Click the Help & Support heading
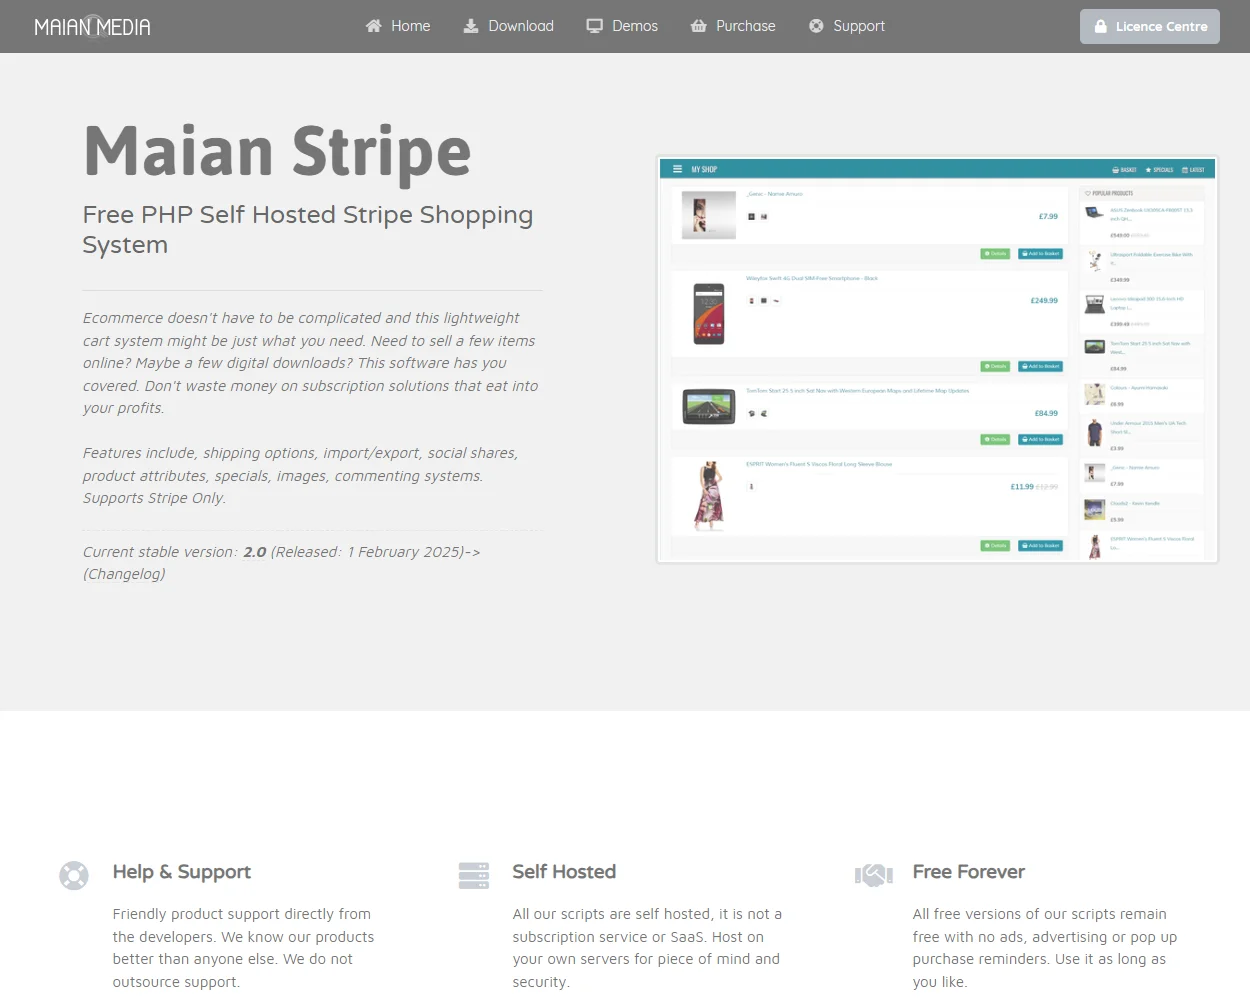Viewport: 1250px width, 1000px height. point(182,872)
